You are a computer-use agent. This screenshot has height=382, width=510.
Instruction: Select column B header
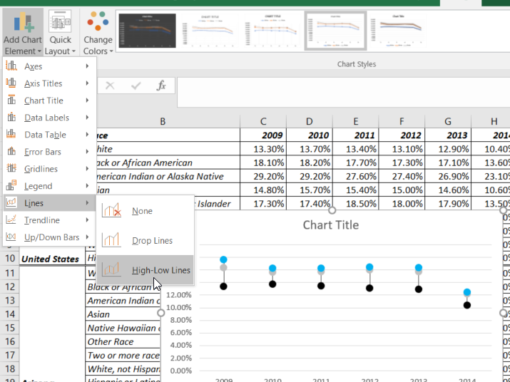(163, 121)
